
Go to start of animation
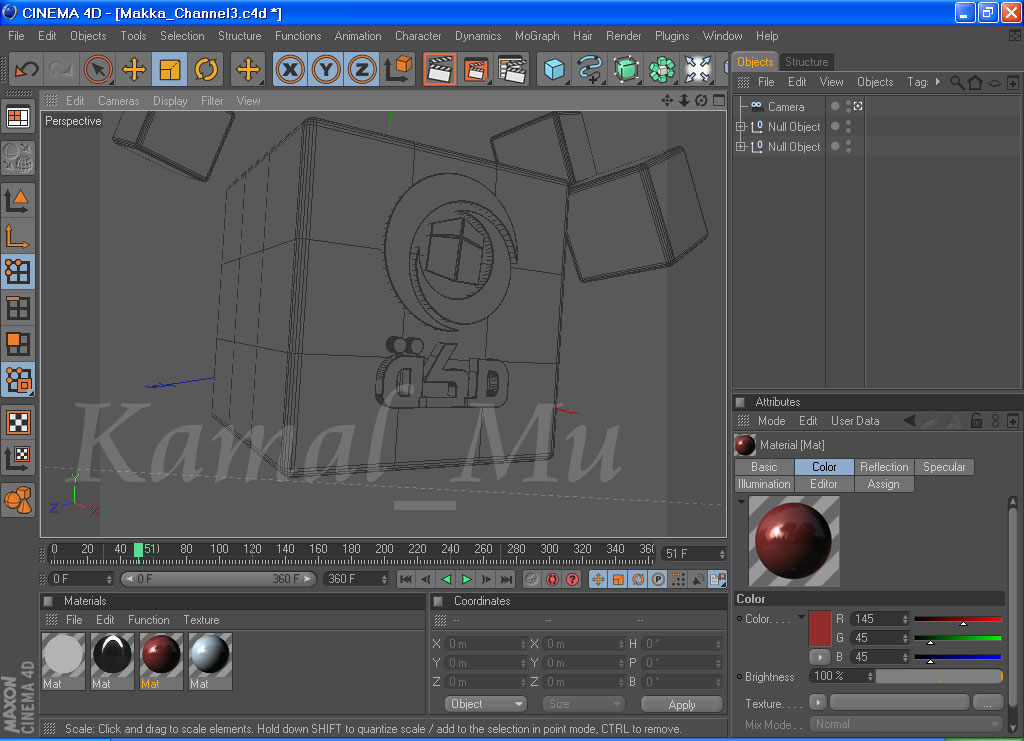406,579
